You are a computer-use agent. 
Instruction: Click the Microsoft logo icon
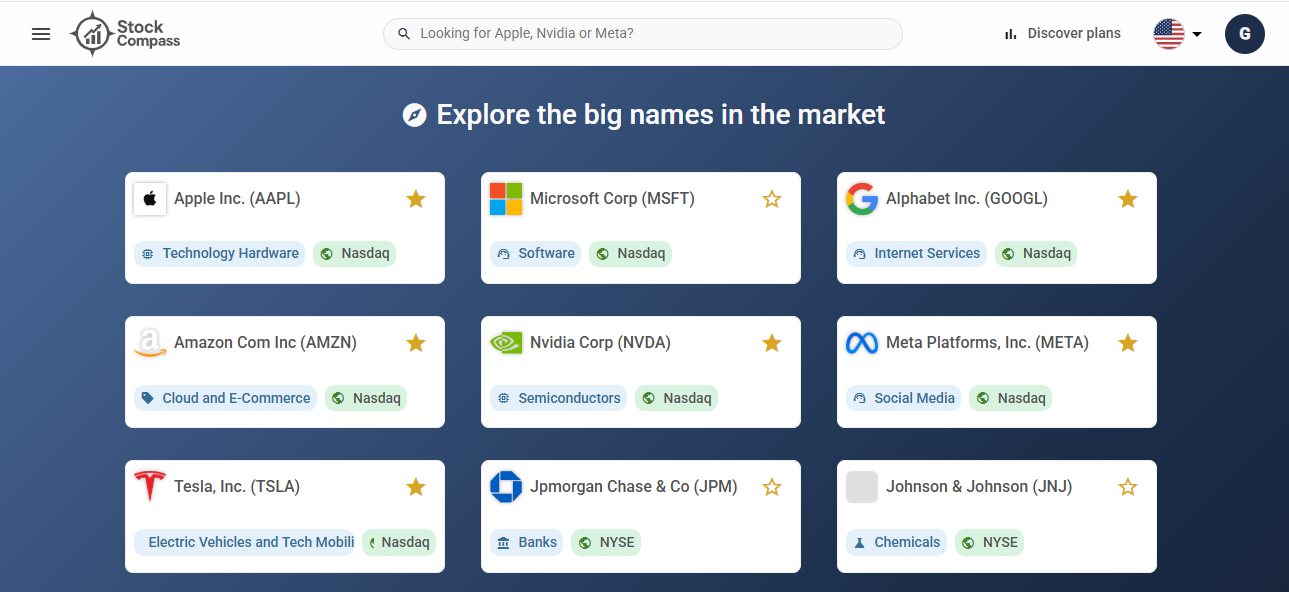click(506, 199)
